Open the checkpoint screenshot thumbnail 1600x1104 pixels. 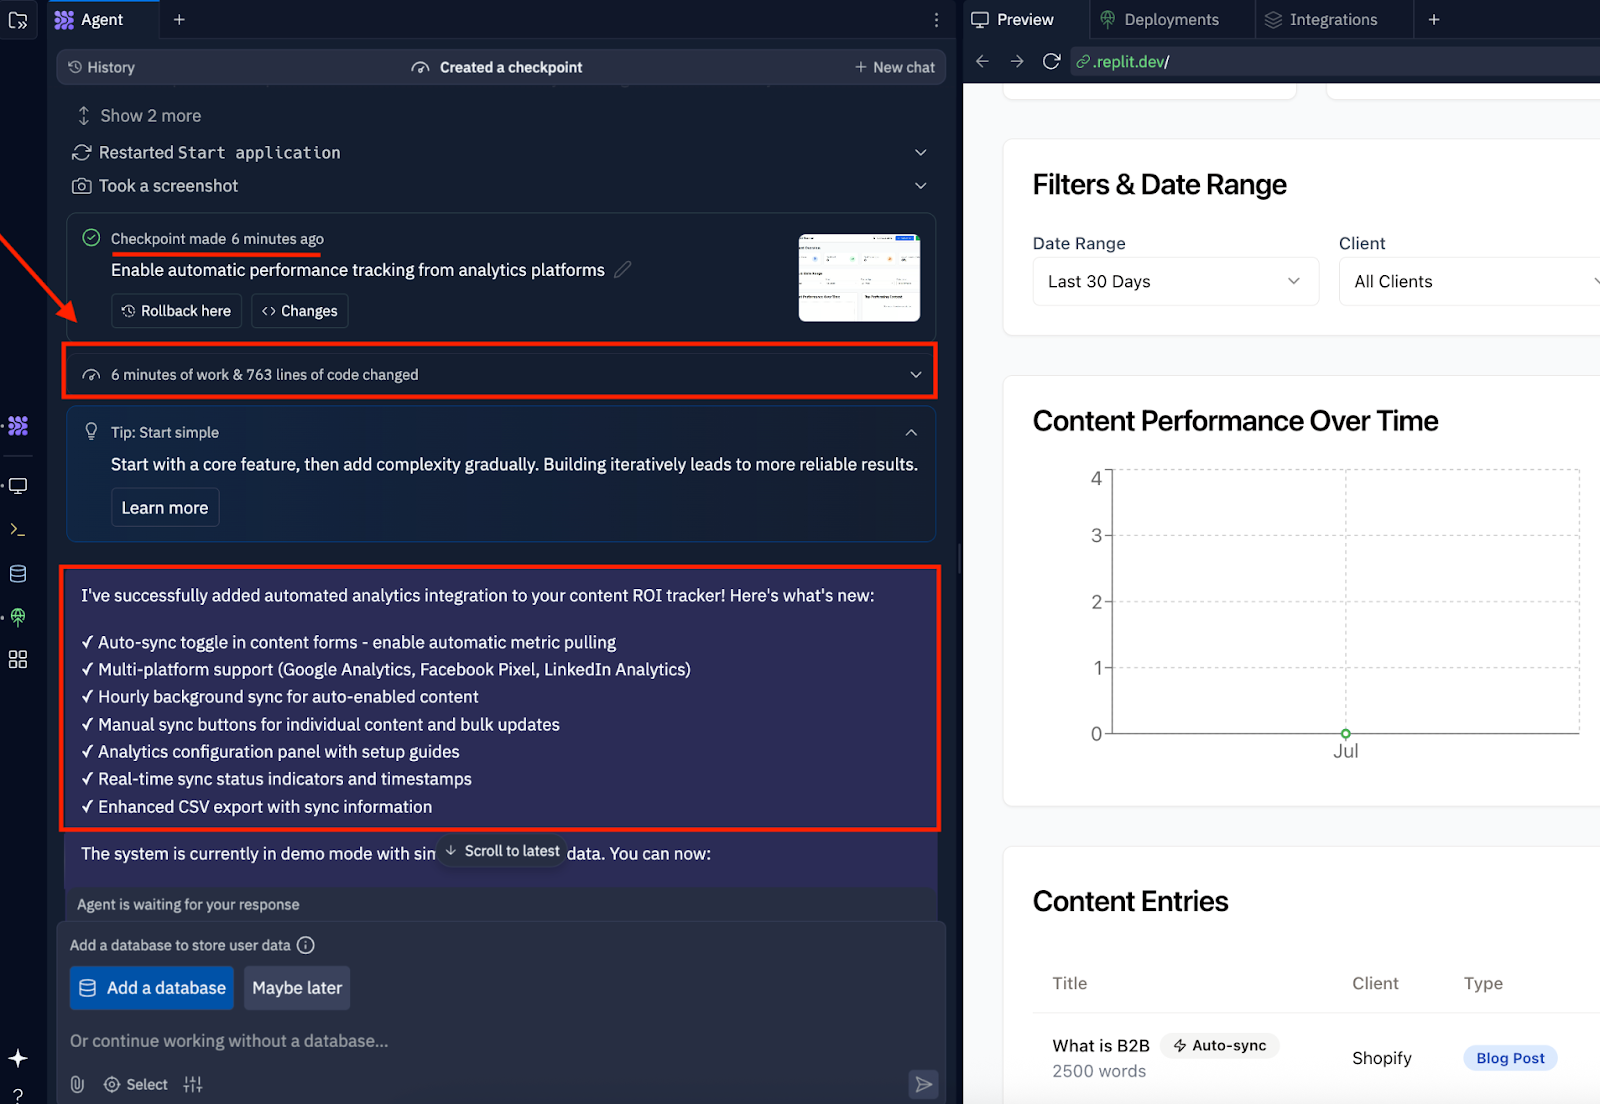pos(859,277)
